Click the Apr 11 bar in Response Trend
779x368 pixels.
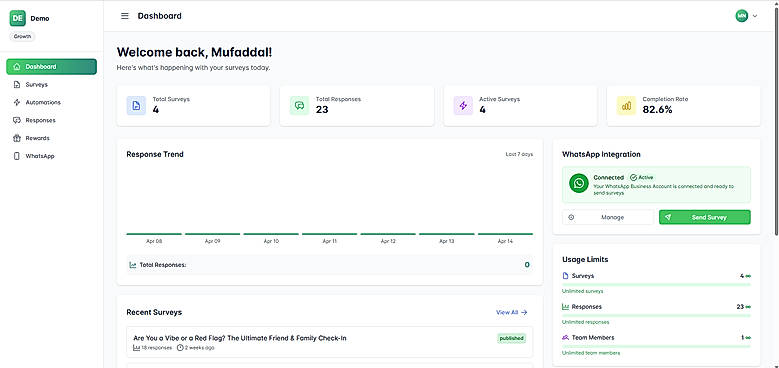click(x=329, y=233)
